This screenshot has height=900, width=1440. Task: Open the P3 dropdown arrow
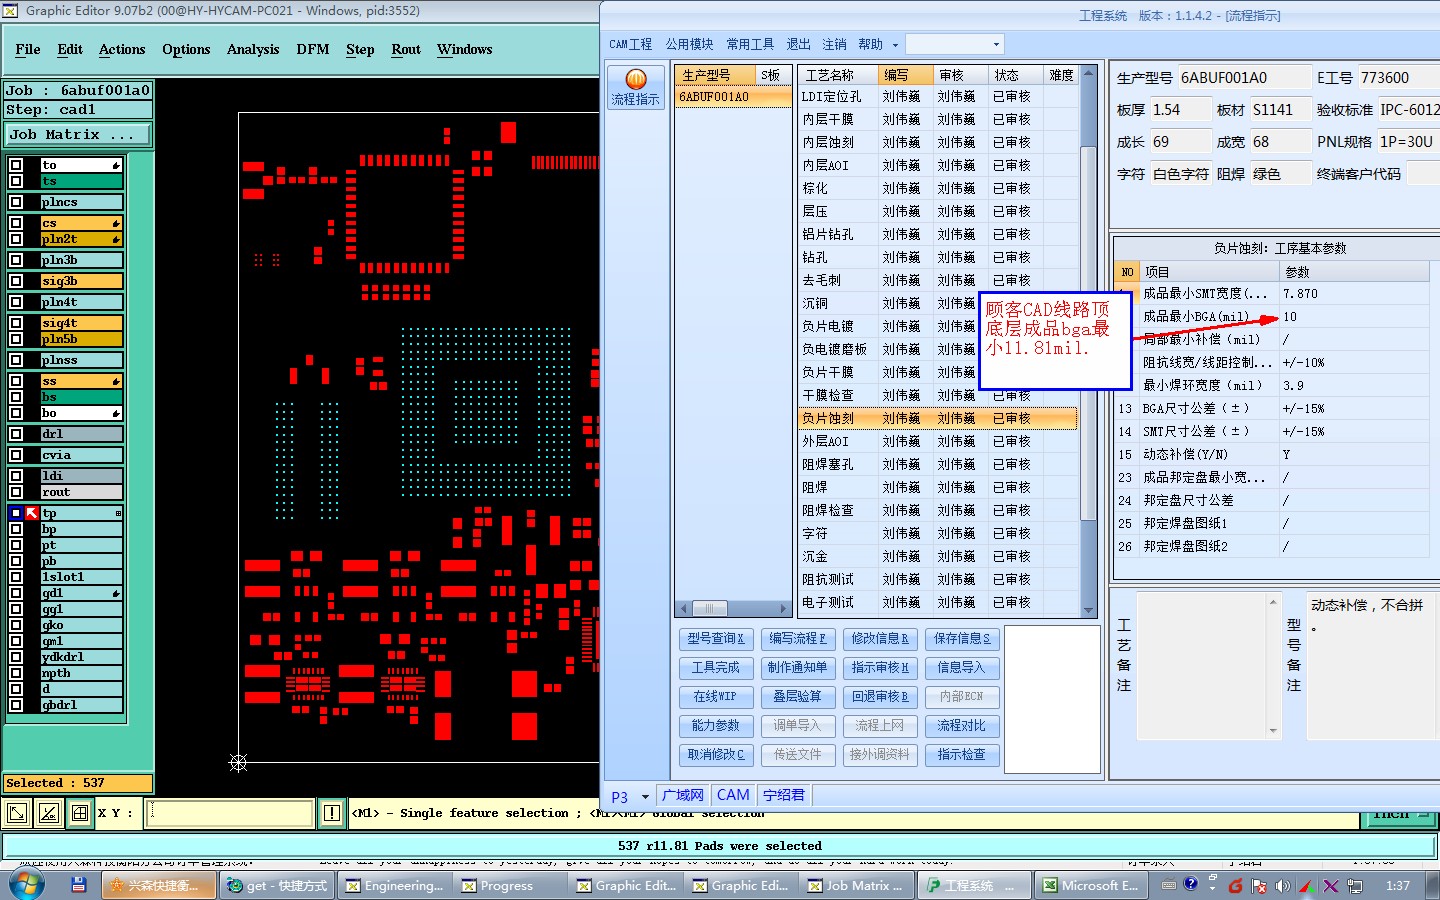(x=645, y=797)
